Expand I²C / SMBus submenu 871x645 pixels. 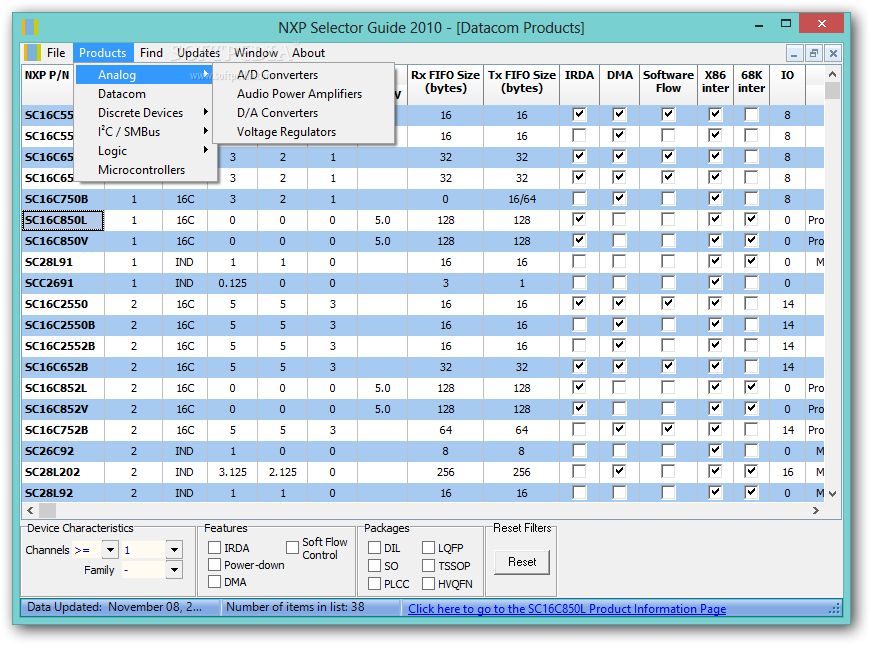[x=145, y=132]
